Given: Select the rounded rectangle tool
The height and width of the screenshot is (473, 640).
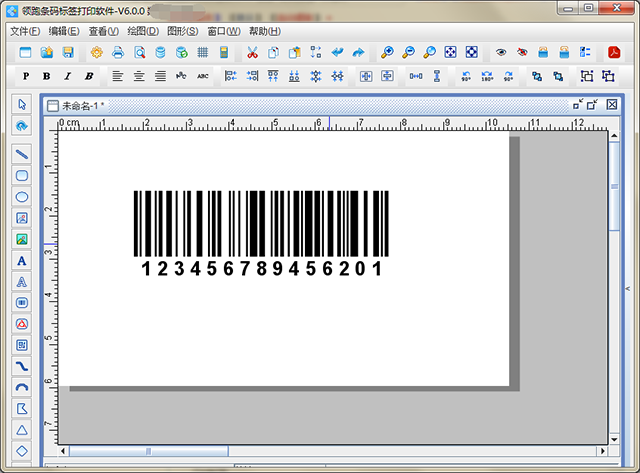Looking at the screenshot, I should tap(22, 175).
